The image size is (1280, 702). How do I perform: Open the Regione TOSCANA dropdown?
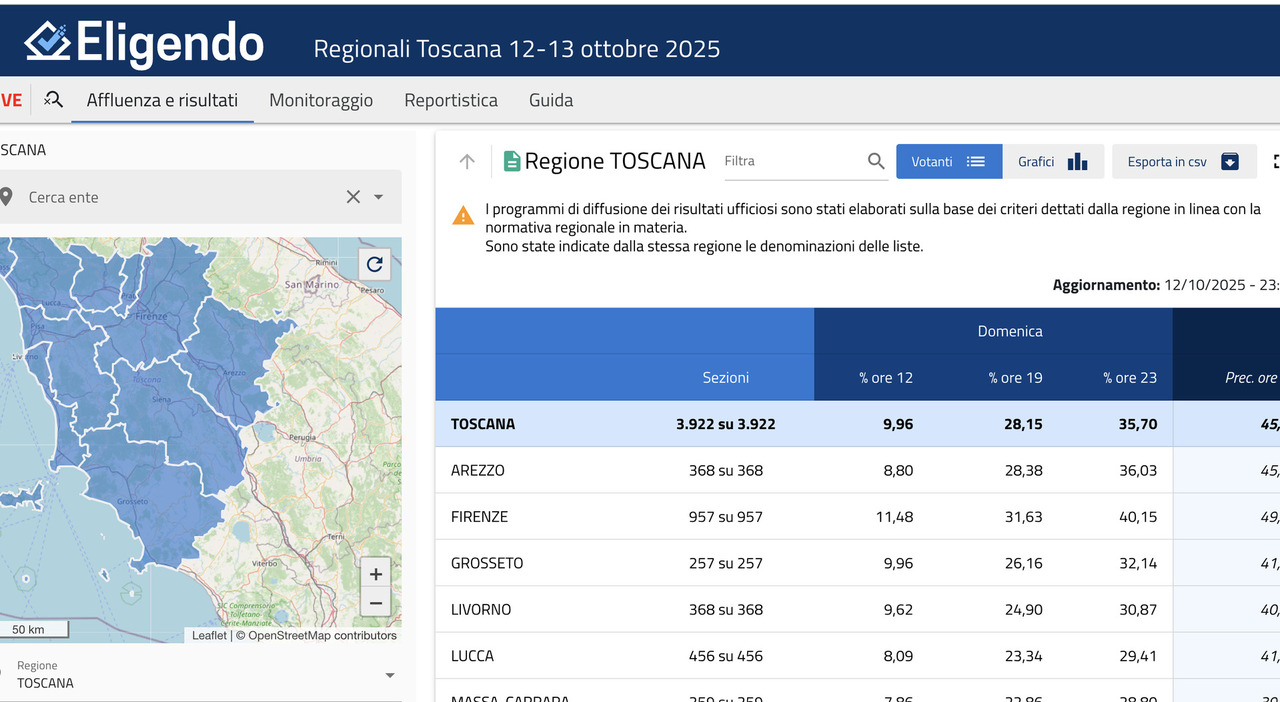click(x=389, y=675)
